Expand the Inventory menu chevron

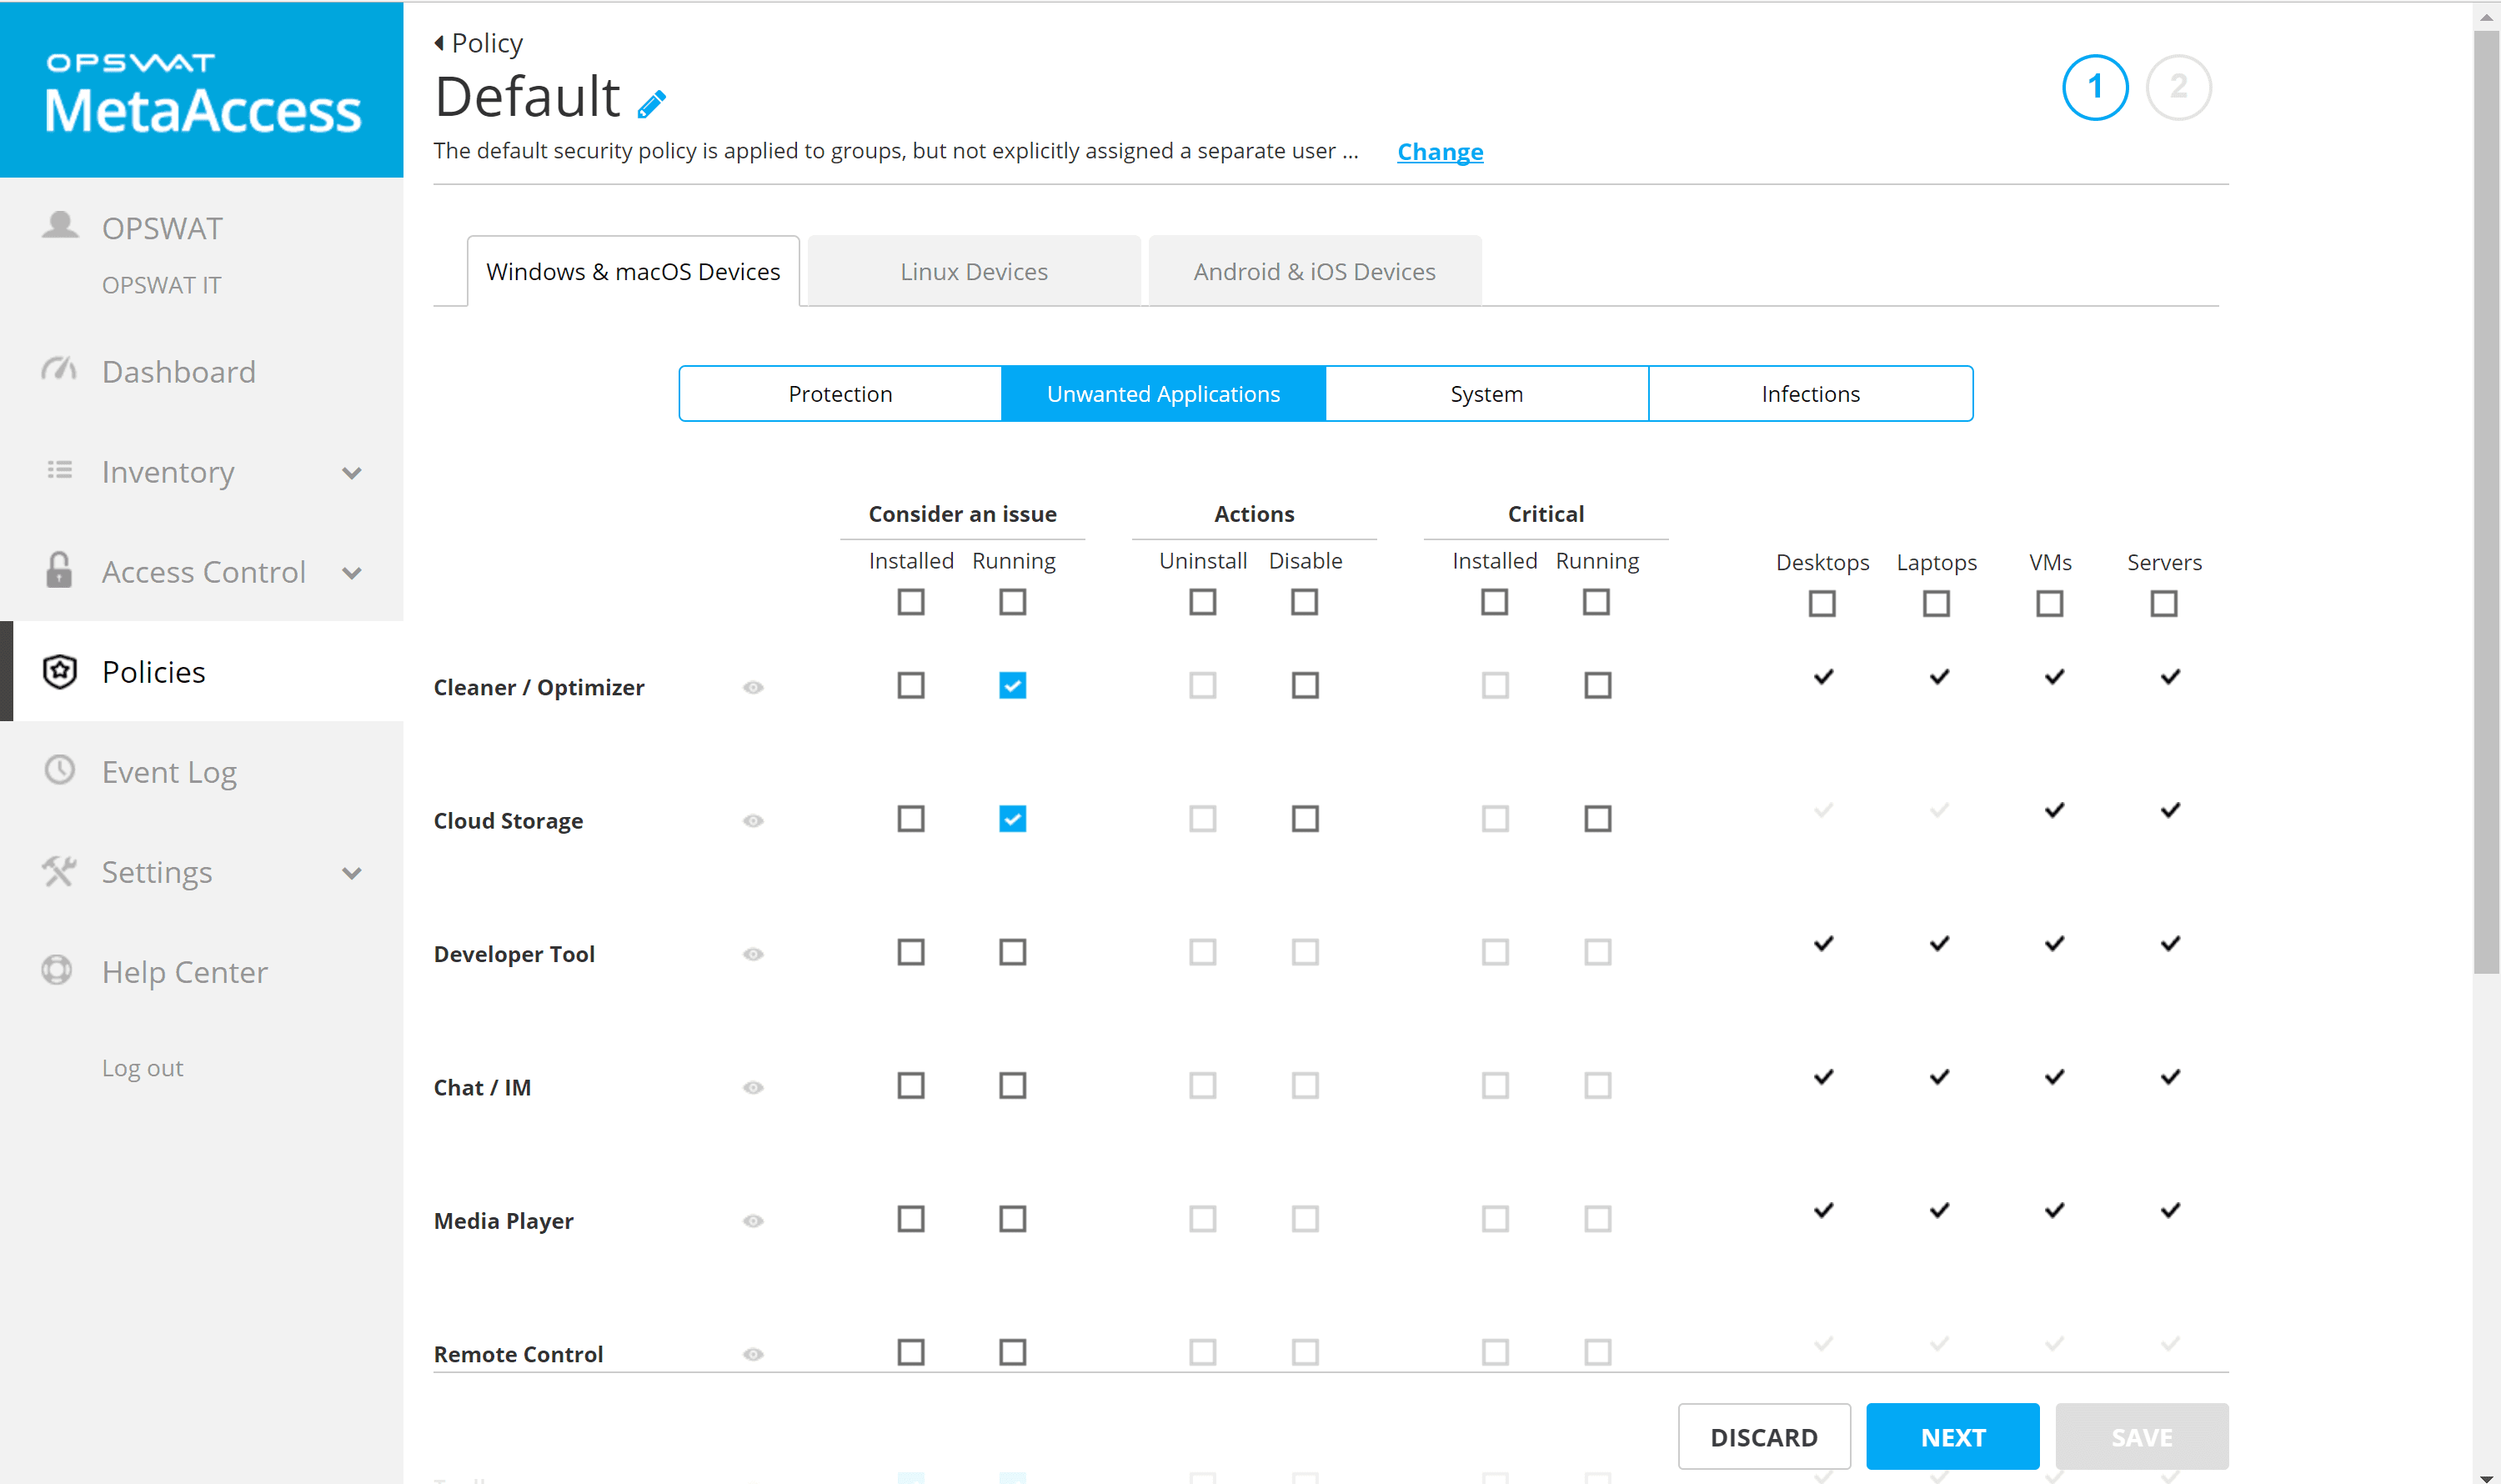pyautogui.click(x=352, y=472)
